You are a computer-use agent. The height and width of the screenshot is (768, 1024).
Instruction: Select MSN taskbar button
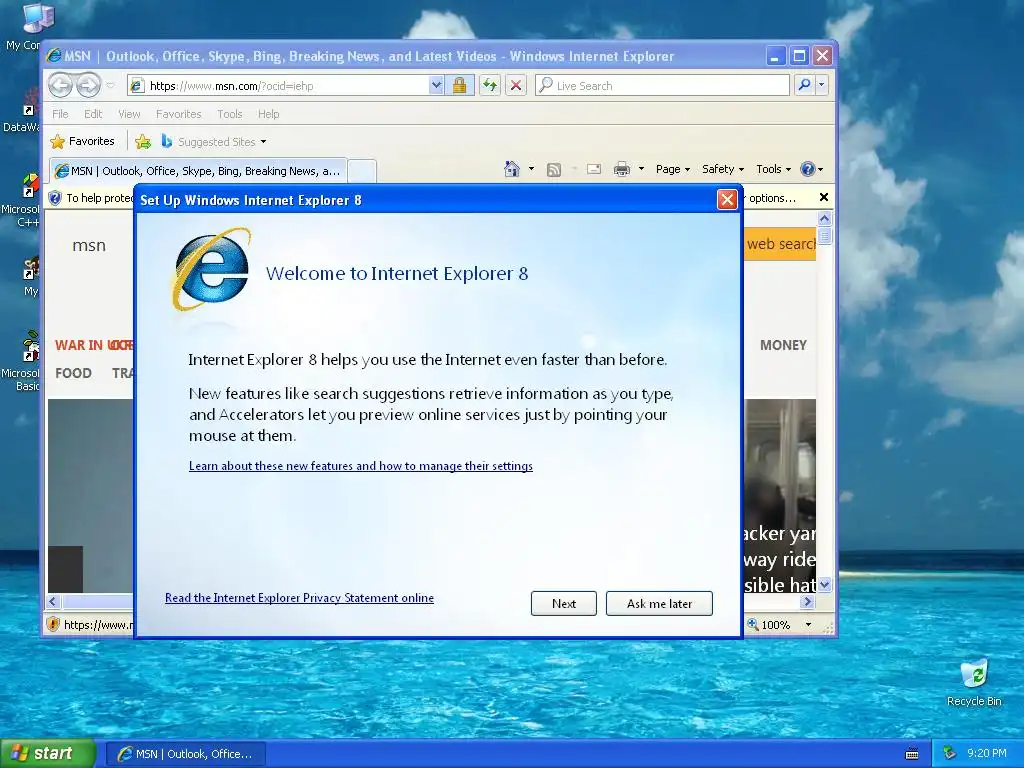pyautogui.click(x=186, y=754)
